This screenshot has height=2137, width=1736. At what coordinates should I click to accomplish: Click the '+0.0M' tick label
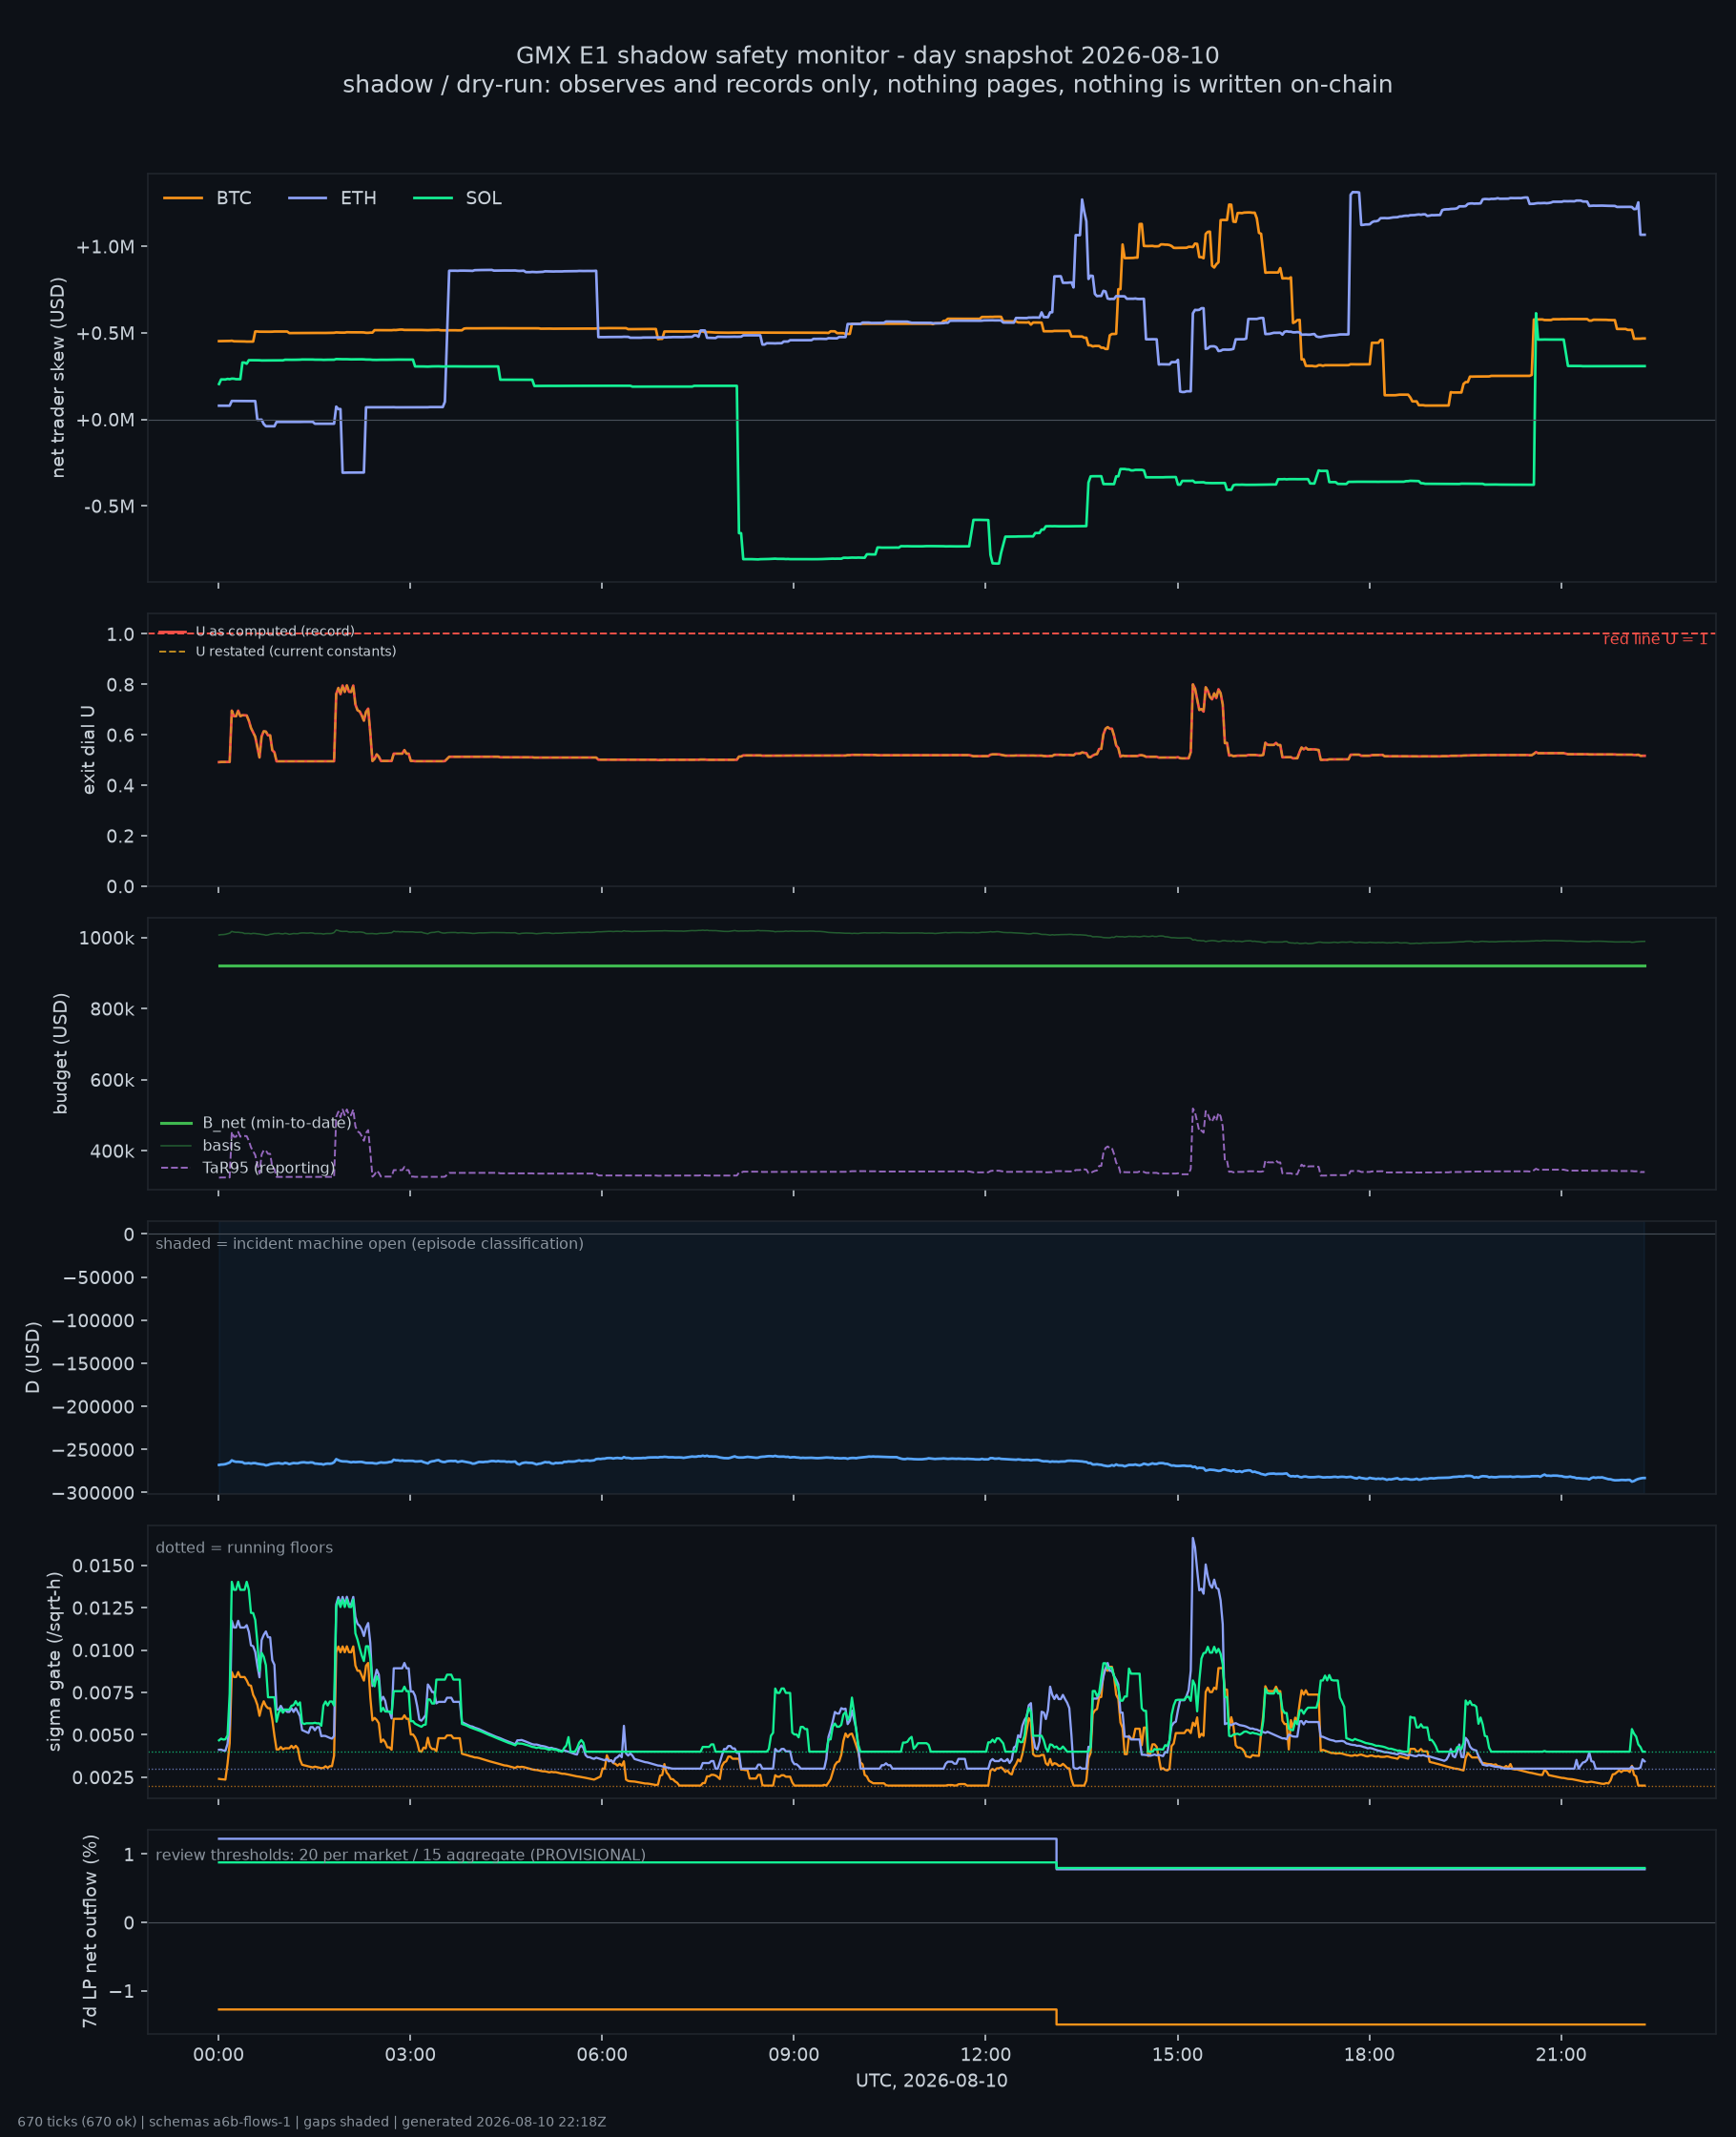[105, 420]
